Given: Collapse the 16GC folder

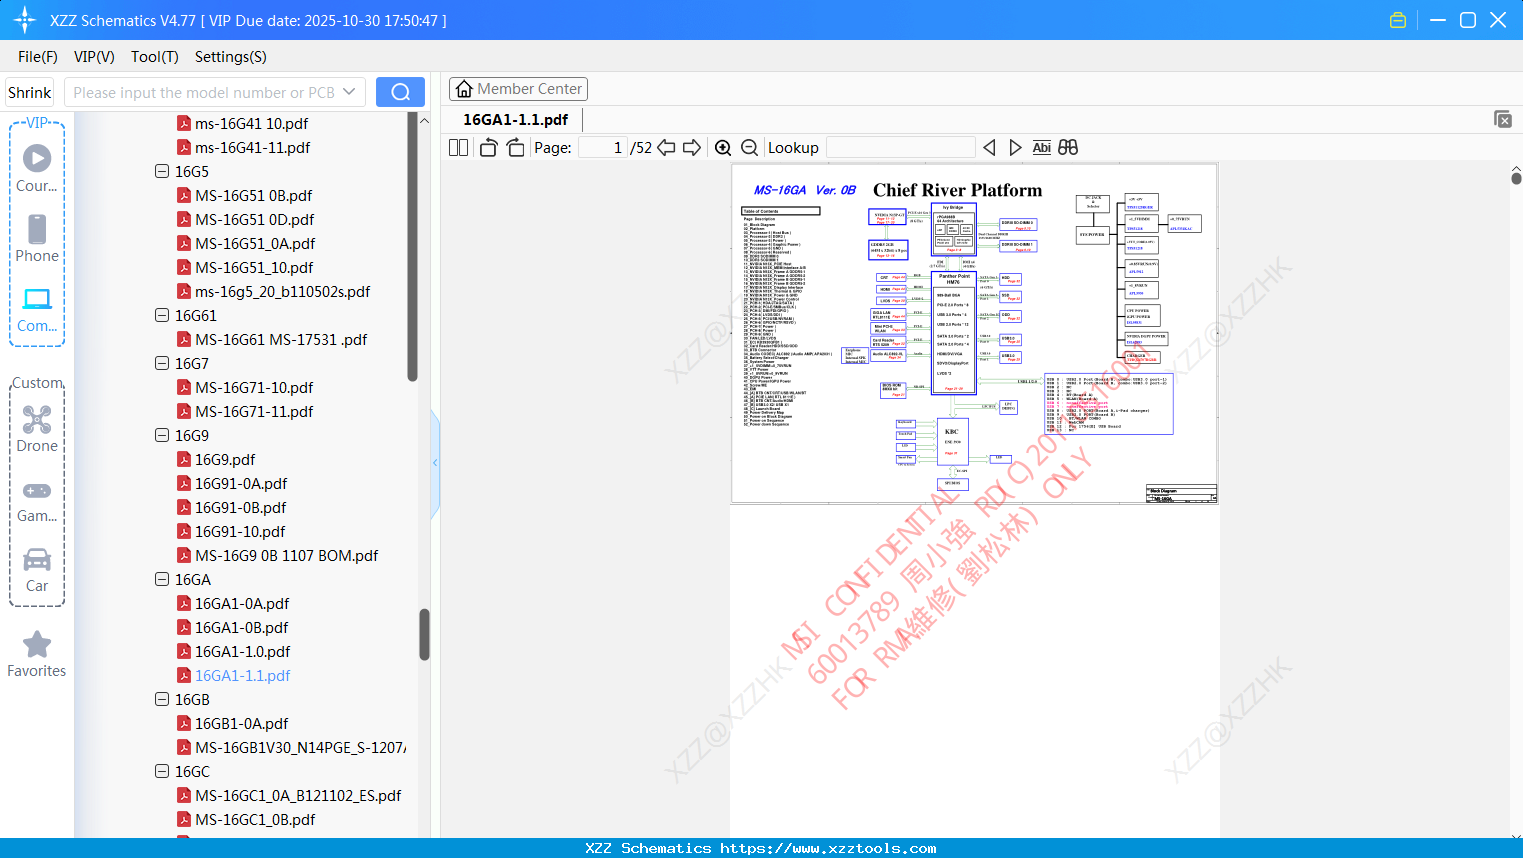Looking at the screenshot, I should click(x=162, y=771).
